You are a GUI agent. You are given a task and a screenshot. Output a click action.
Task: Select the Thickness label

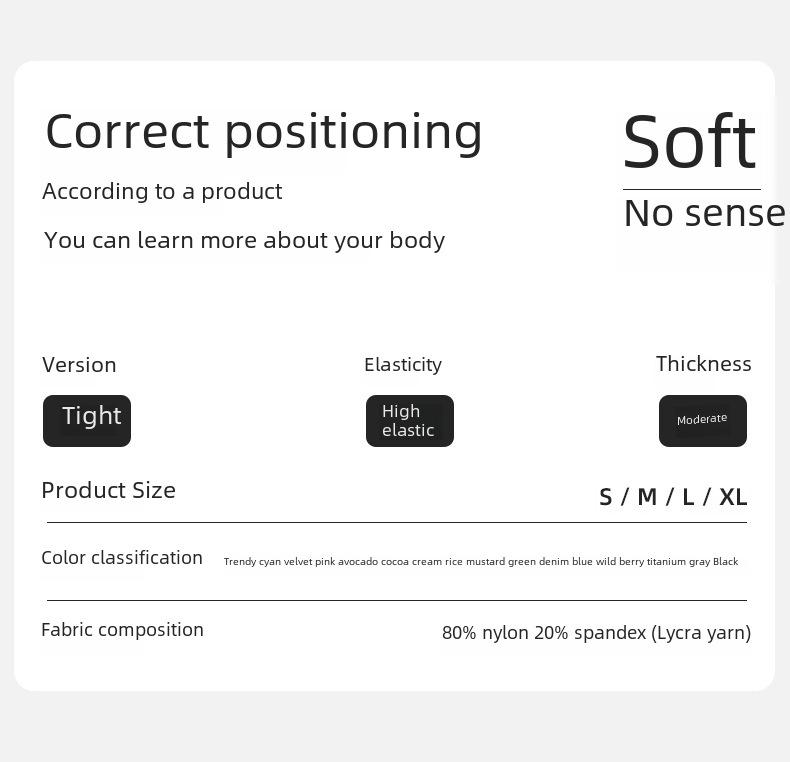(x=704, y=364)
